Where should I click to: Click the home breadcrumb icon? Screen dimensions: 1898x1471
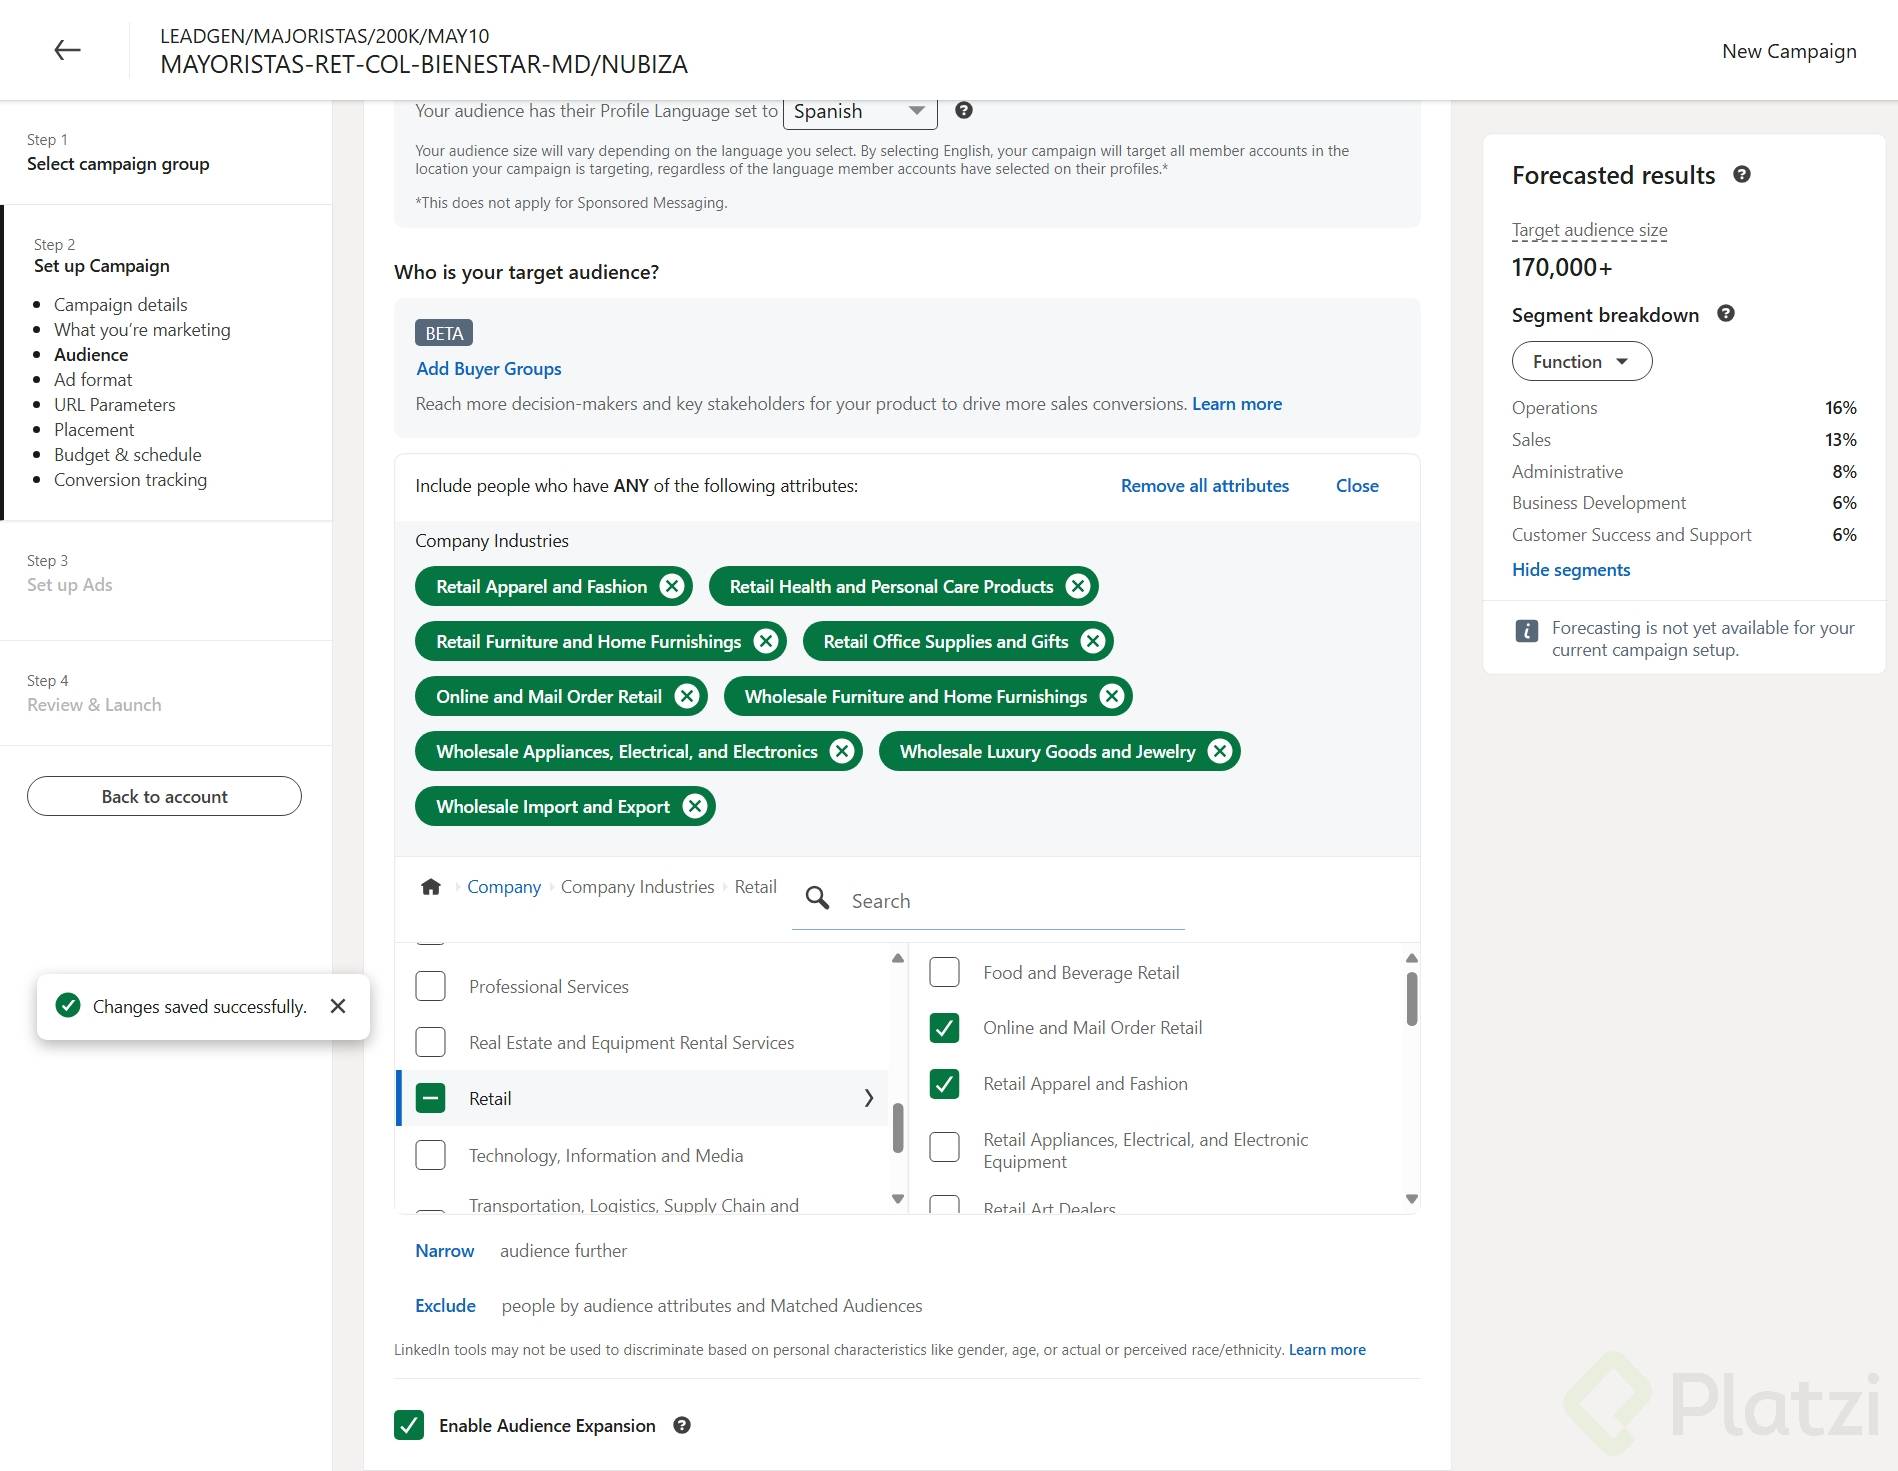[x=431, y=887]
